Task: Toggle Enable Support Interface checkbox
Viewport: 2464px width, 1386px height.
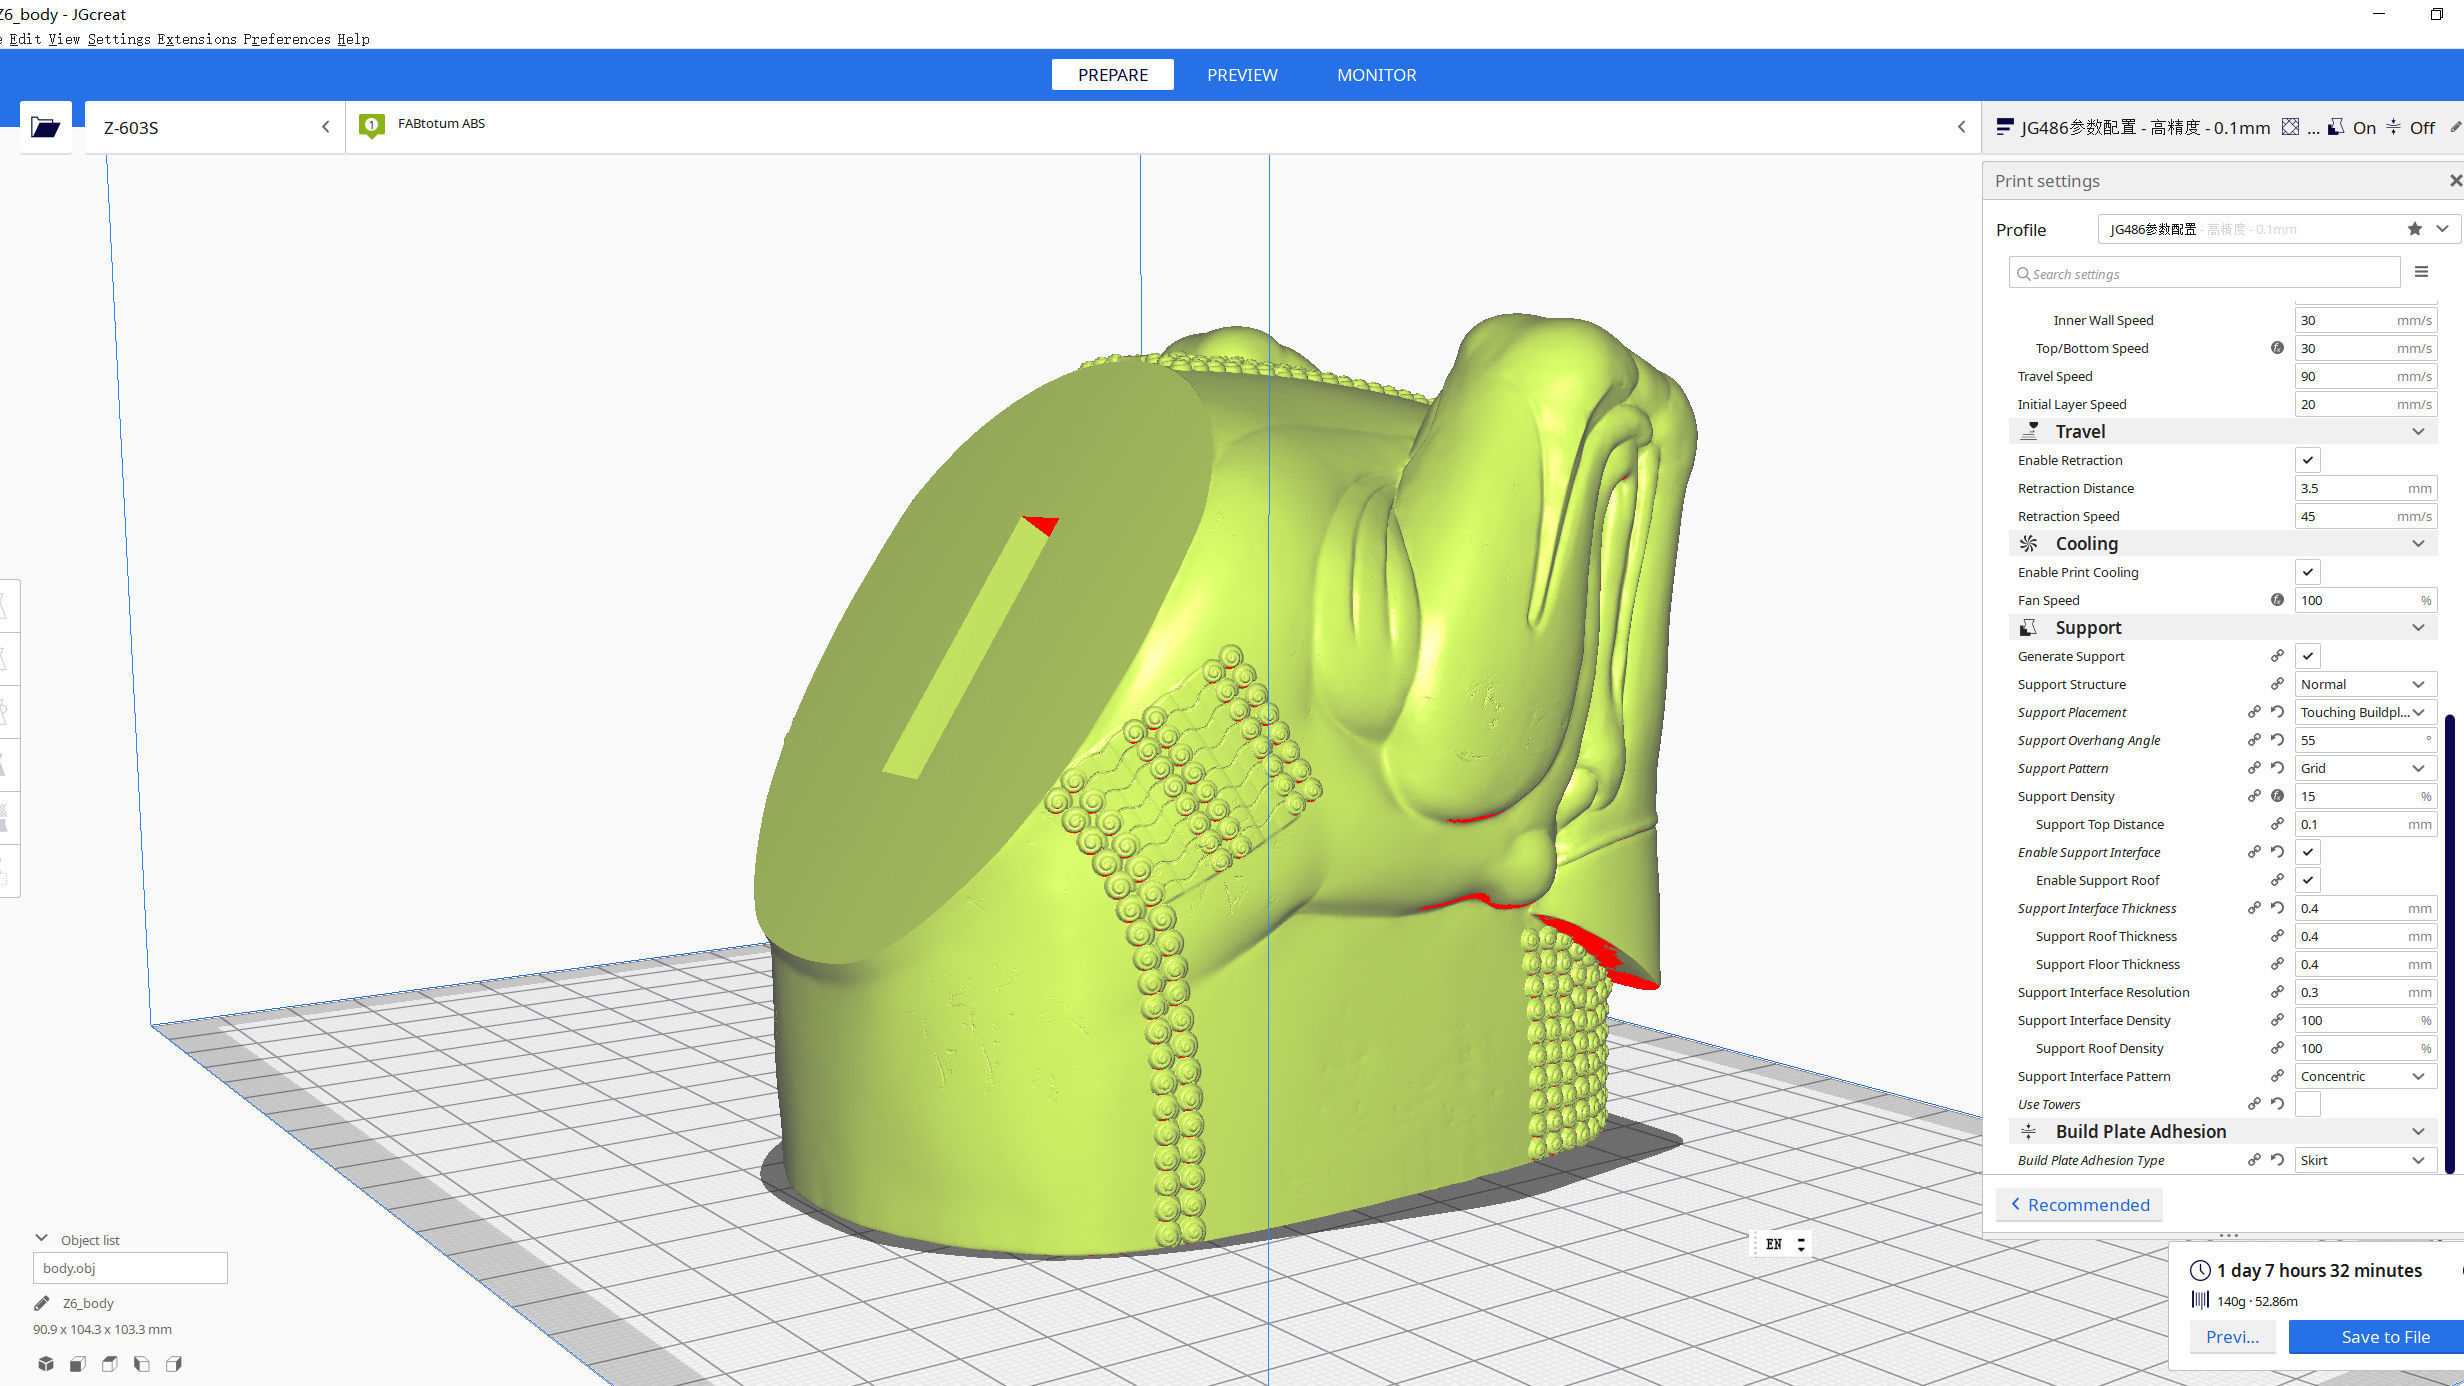Action: [2307, 852]
